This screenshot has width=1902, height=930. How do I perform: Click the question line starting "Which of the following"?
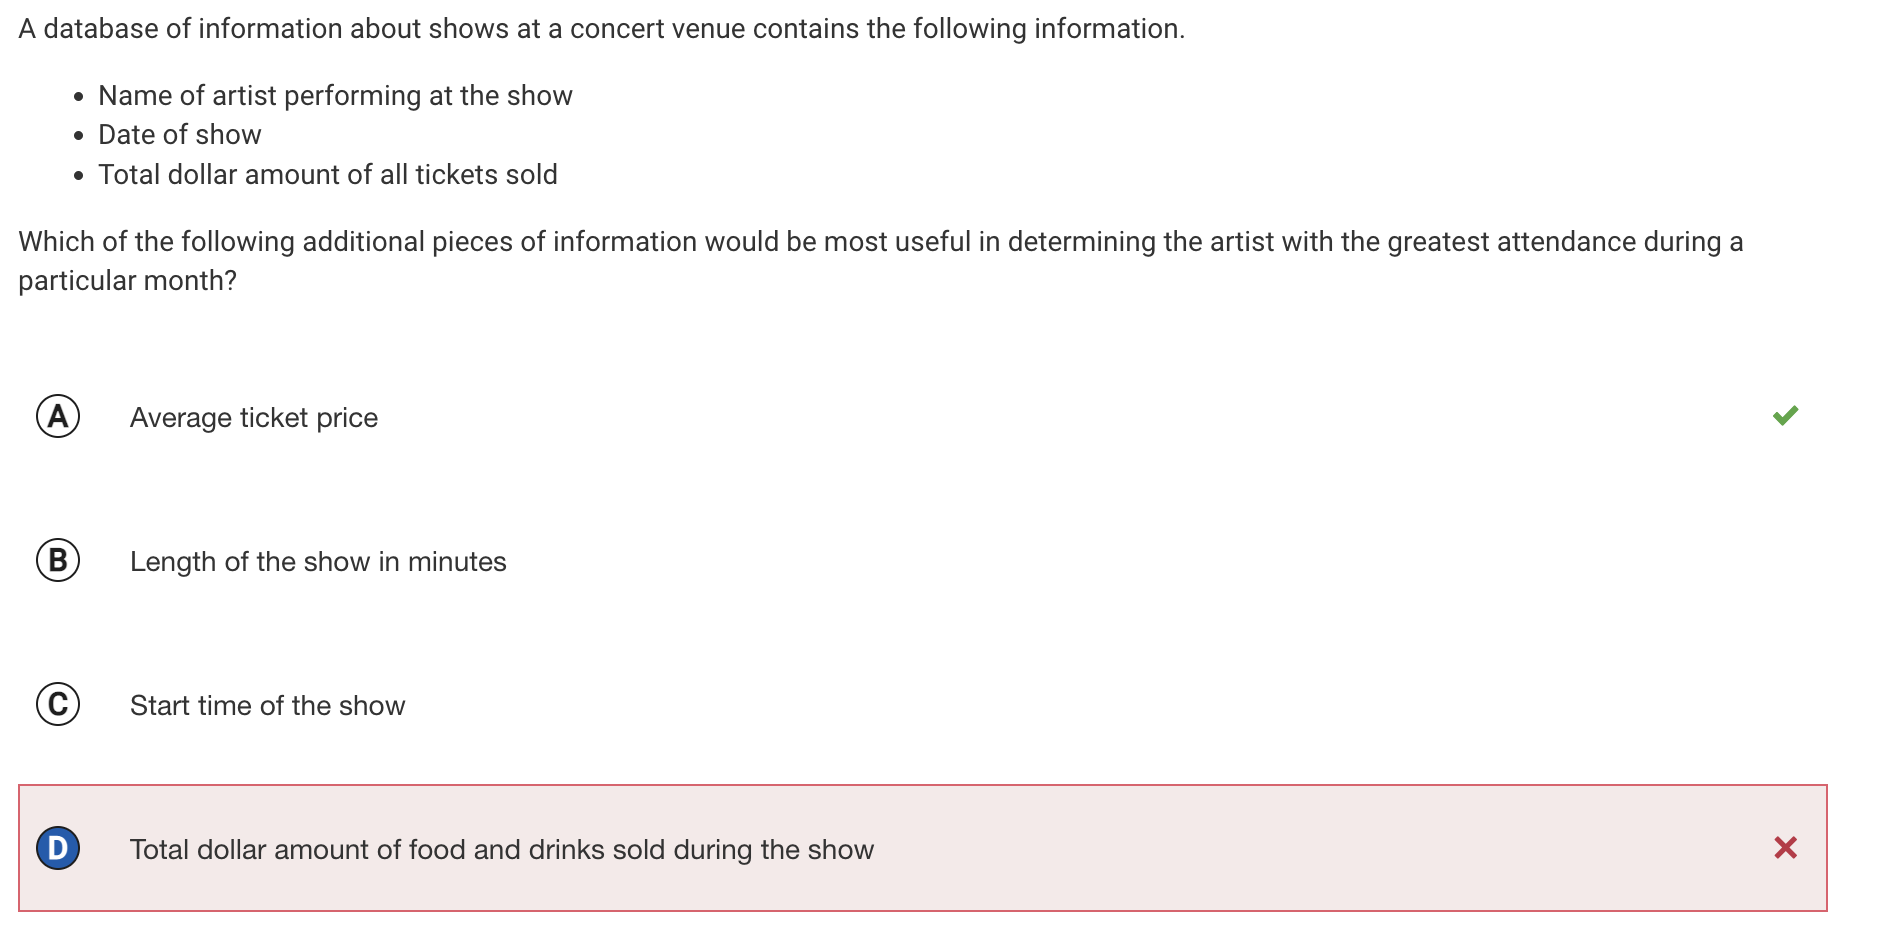tap(880, 242)
